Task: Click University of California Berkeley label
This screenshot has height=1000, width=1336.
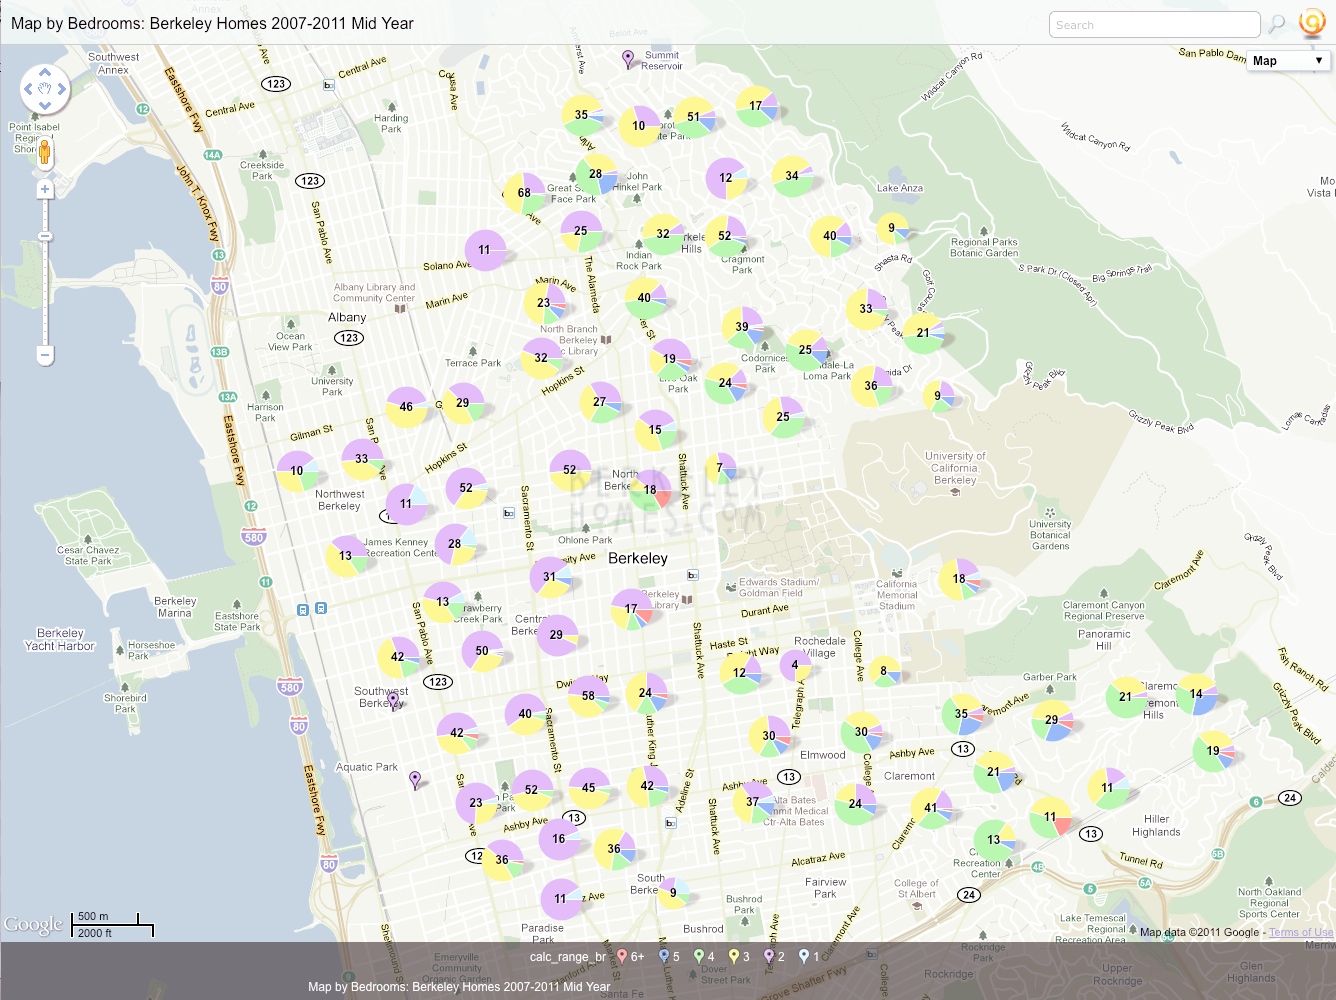Action: click(955, 468)
